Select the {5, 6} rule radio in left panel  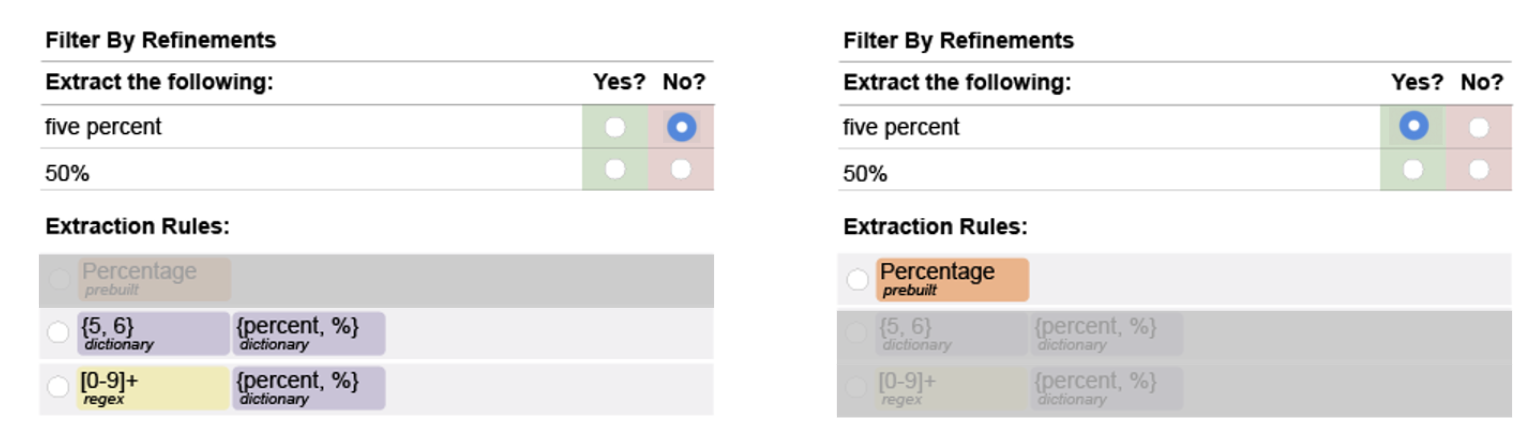58,333
